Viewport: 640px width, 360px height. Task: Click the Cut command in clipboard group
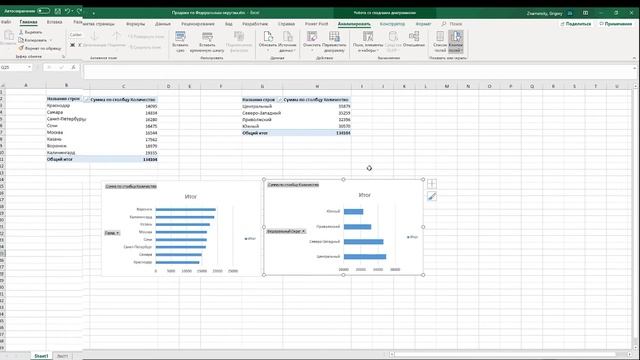pos(30,32)
